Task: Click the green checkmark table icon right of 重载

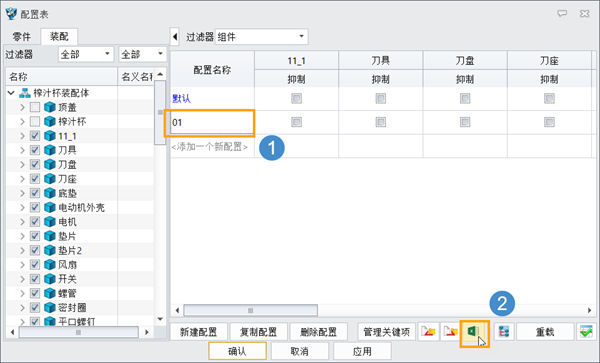Action: (x=586, y=332)
